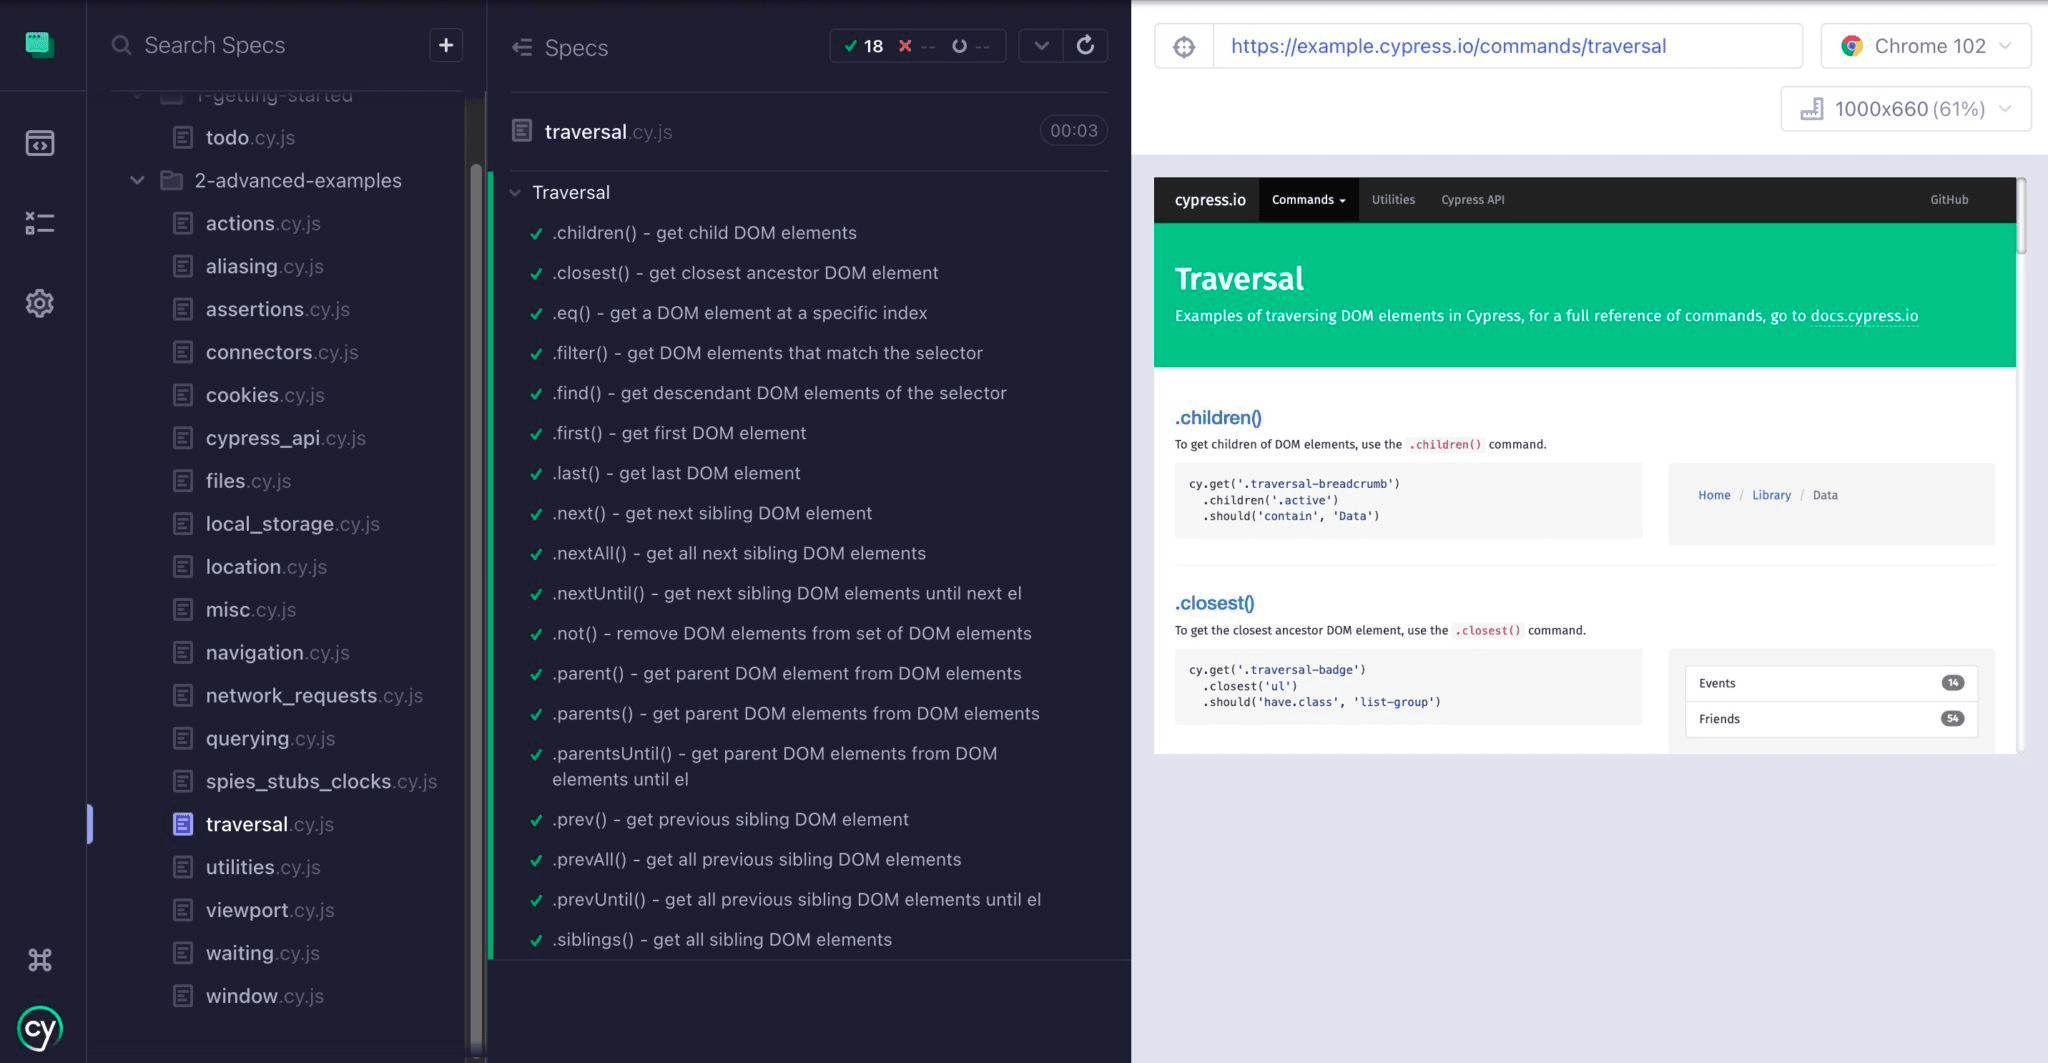
Task: Open keyboard shortcuts command icon
Action: click(40, 960)
